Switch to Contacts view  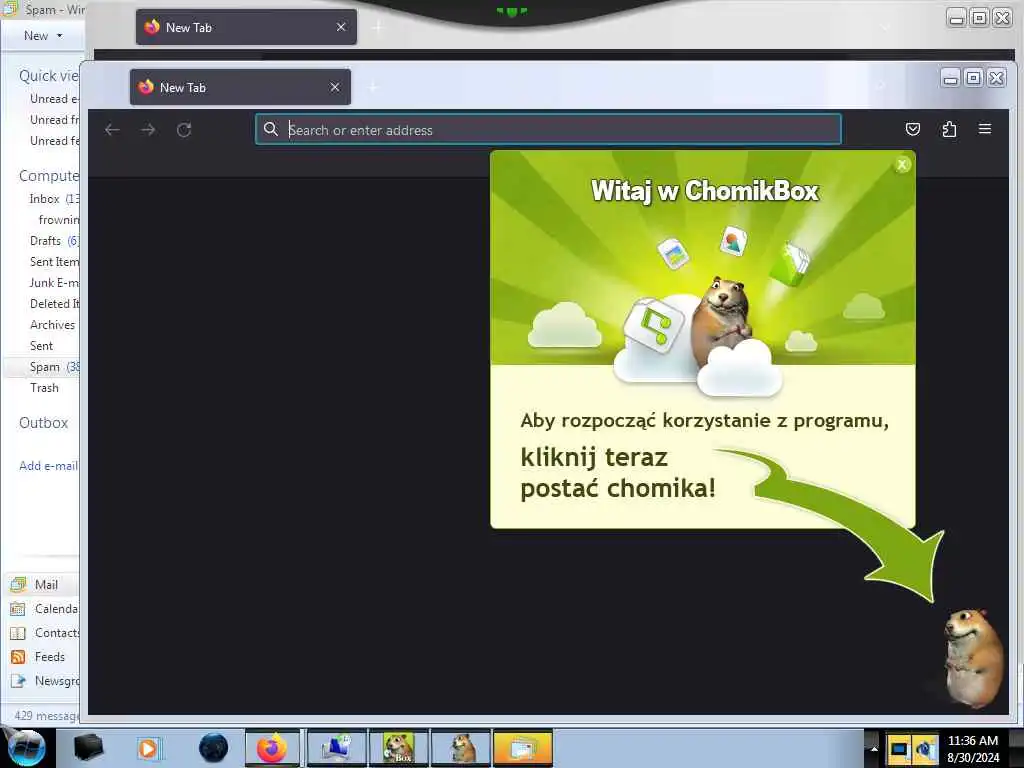click(x=43, y=633)
